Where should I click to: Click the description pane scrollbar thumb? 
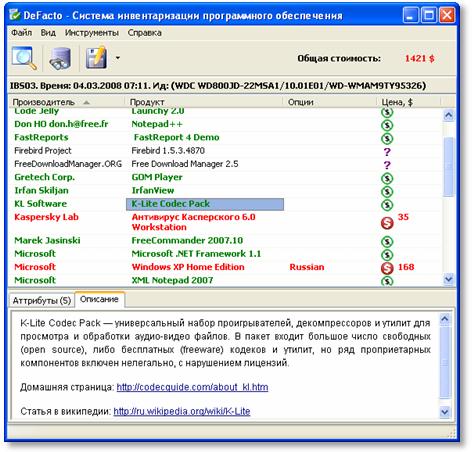click(x=445, y=363)
